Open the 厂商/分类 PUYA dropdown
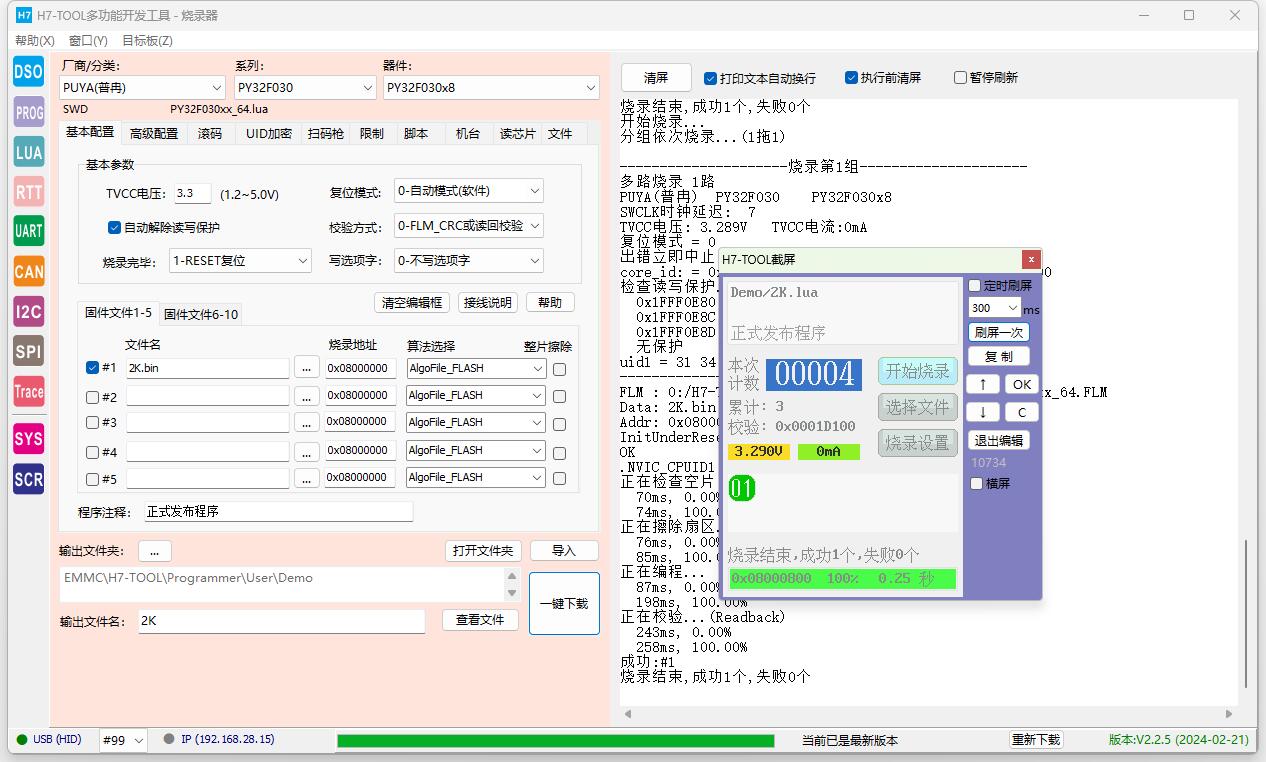 coord(142,88)
